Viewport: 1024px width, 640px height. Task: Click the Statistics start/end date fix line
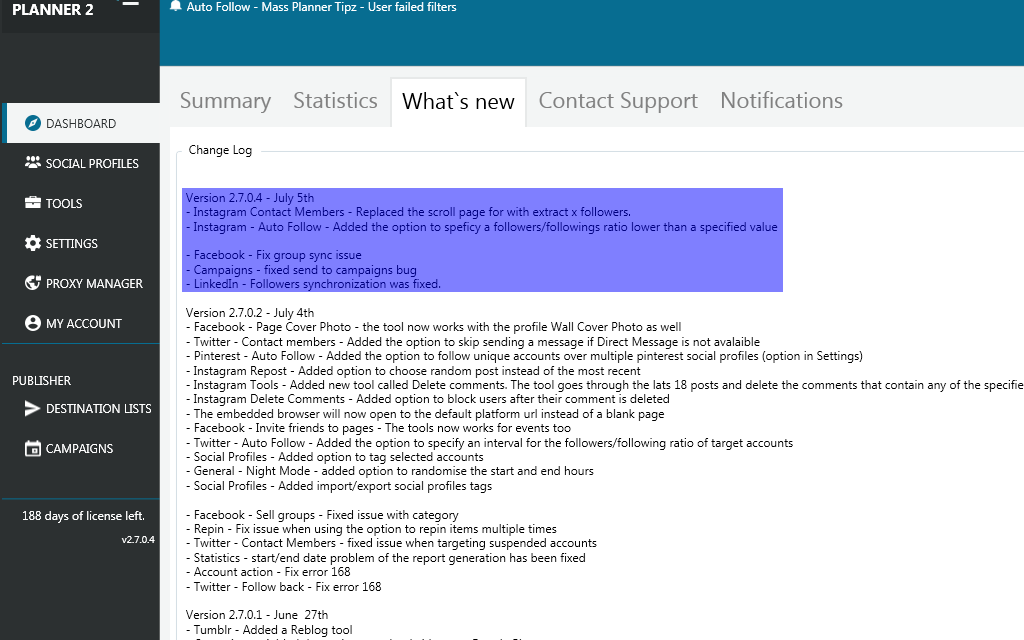click(x=385, y=558)
